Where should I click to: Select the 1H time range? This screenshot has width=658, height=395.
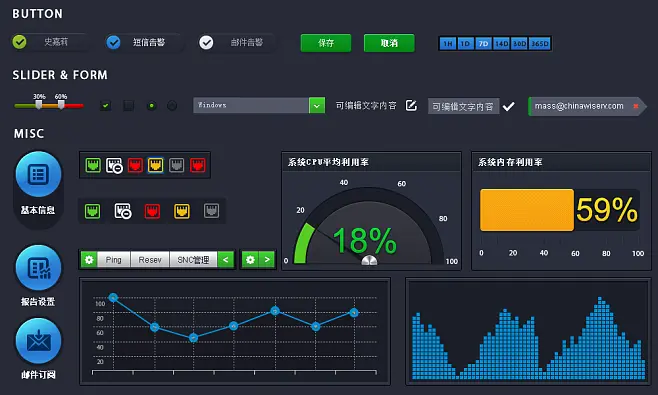(x=448, y=44)
